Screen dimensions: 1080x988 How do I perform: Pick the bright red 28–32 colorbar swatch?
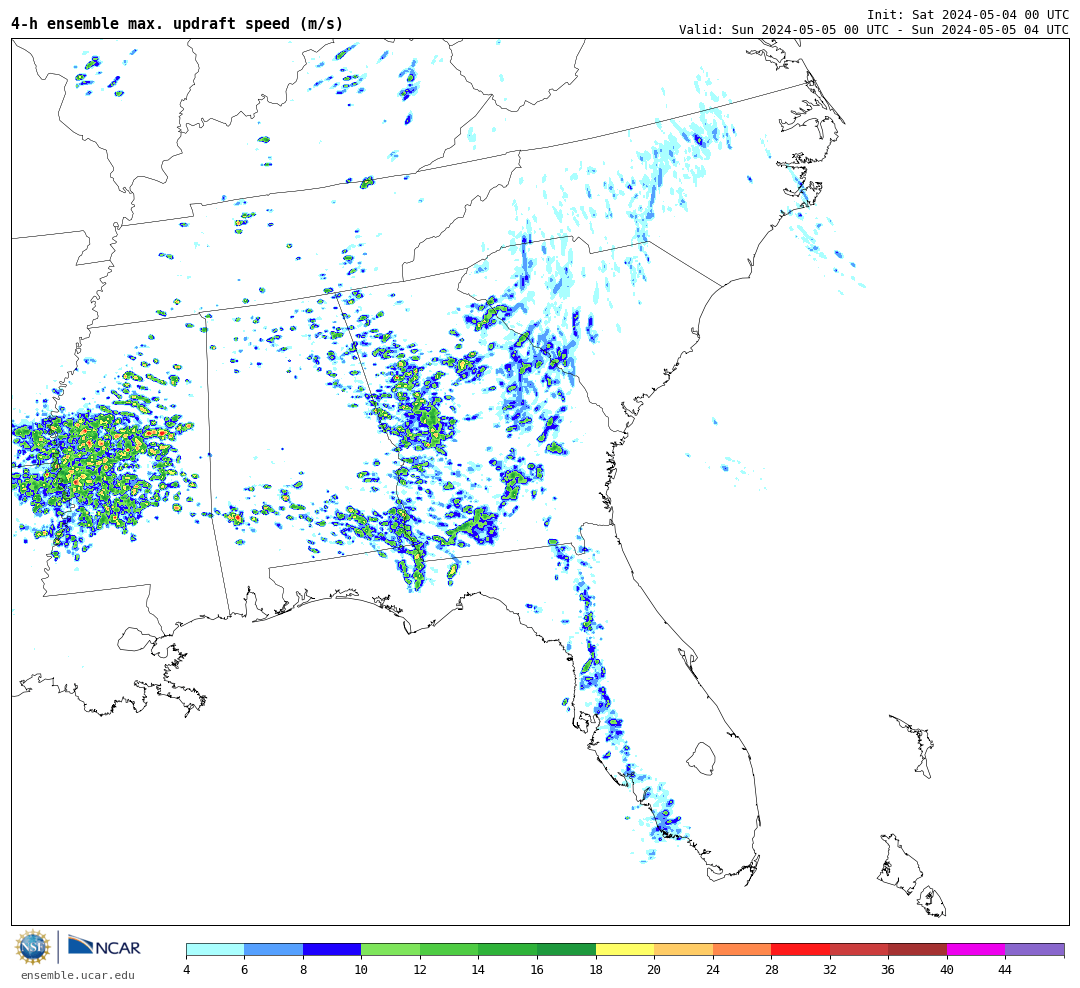(x=800, y=950)
